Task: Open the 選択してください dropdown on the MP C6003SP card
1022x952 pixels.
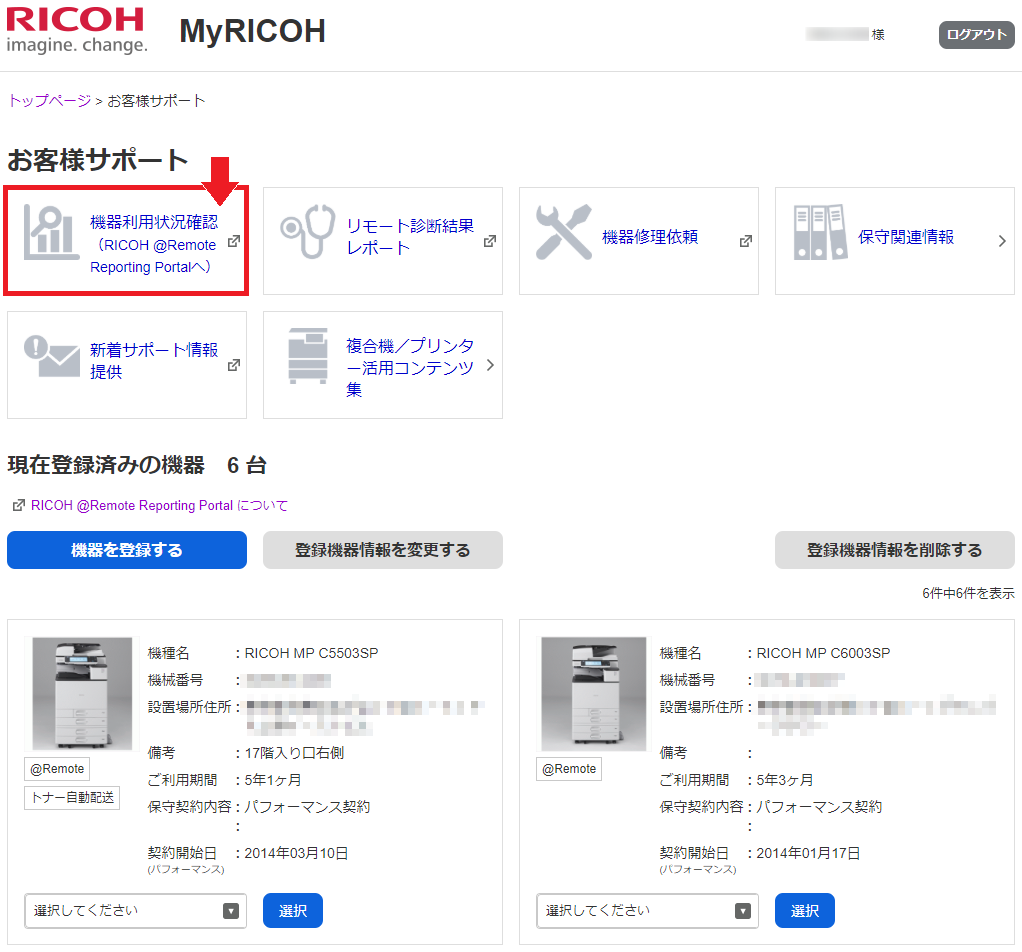Action: tap(647, 911)
